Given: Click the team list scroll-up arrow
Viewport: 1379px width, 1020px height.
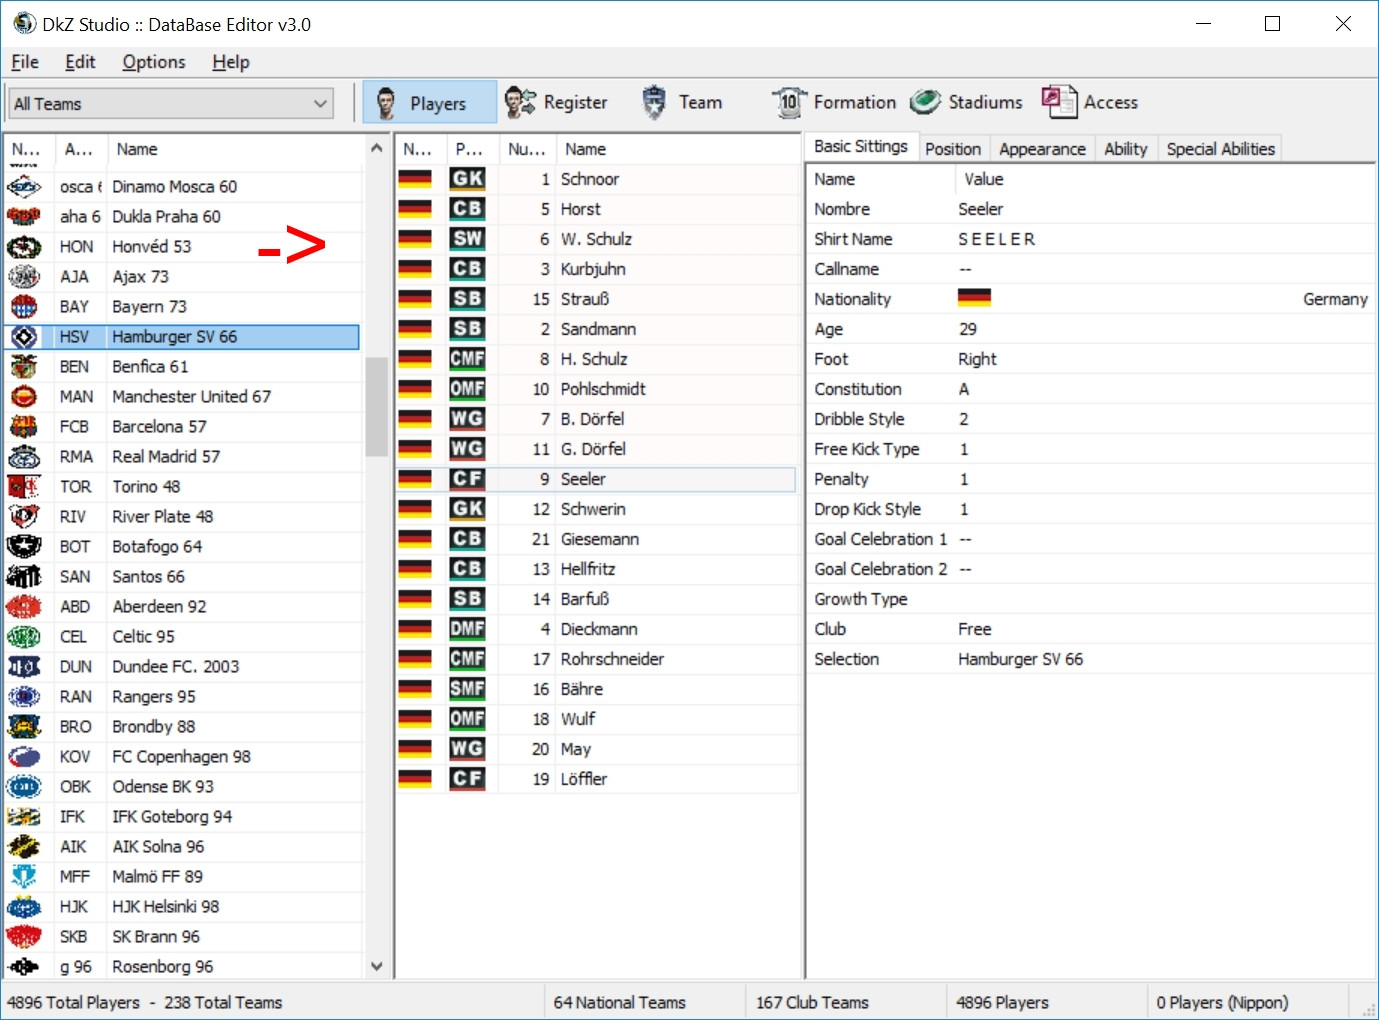Looking at the screenshot, I should (377, 148).
